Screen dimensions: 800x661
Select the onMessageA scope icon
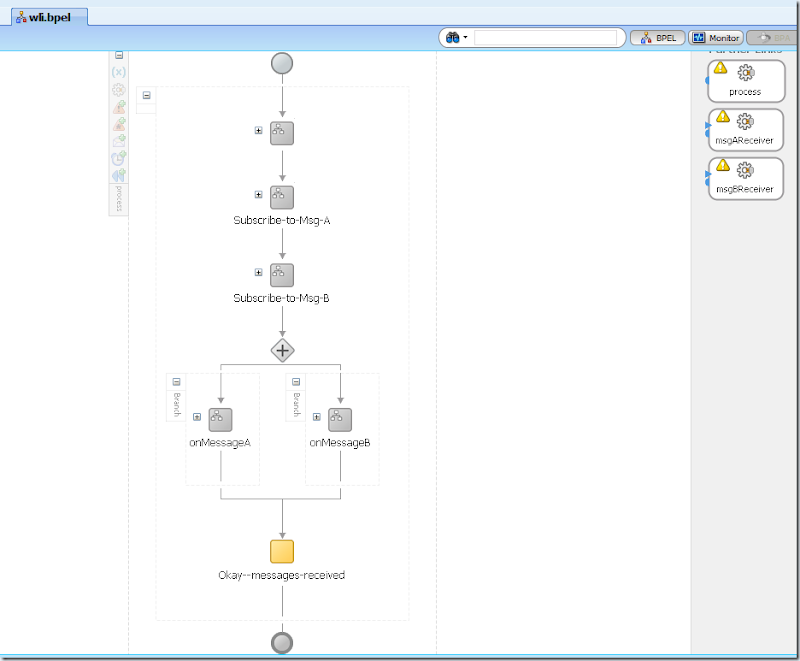click(x=220, y=420)
